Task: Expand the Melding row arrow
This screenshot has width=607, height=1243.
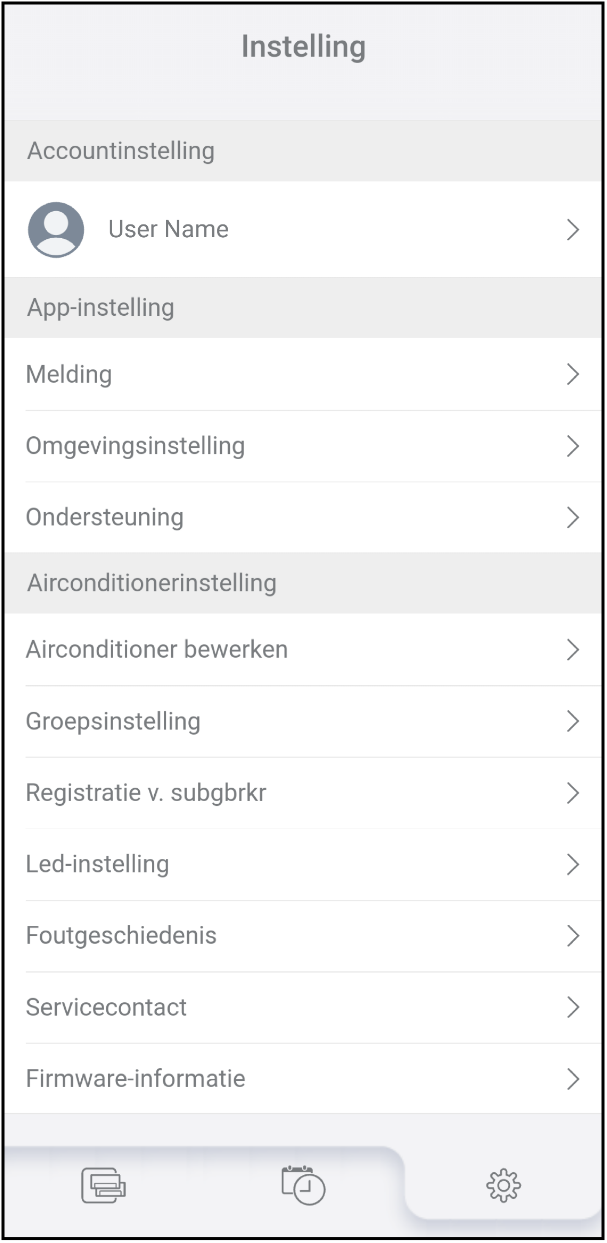Action: pyautogui.click(x=573, y=374)
